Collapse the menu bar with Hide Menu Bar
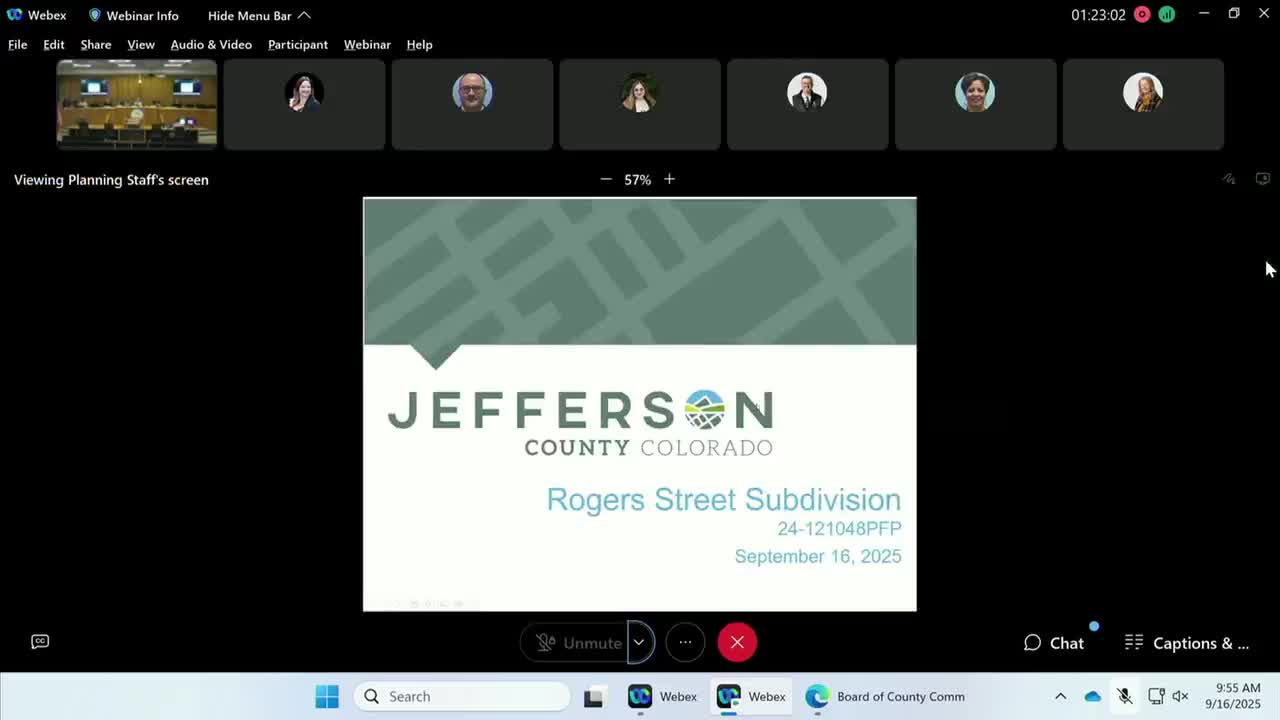Screen dimensions: 1280x720 point(259,15)
